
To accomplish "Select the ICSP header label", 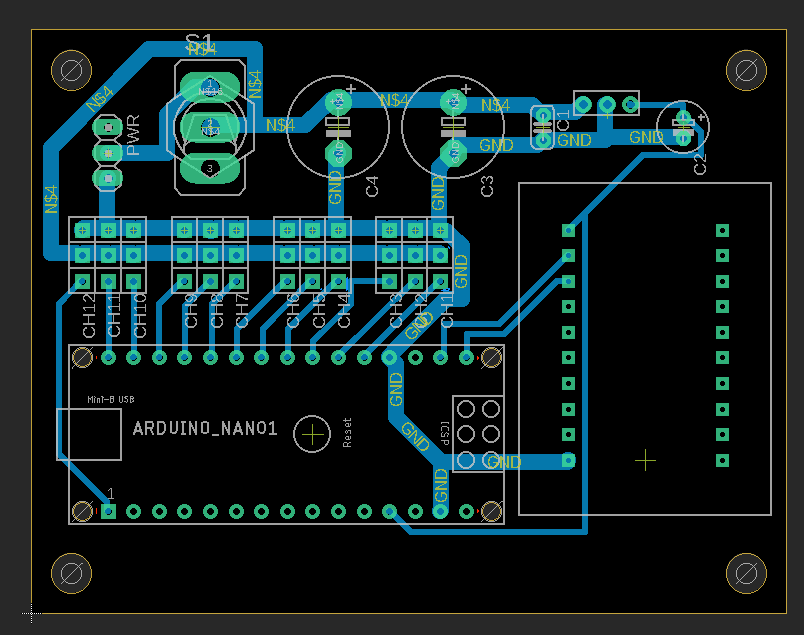I will point(444,433).
